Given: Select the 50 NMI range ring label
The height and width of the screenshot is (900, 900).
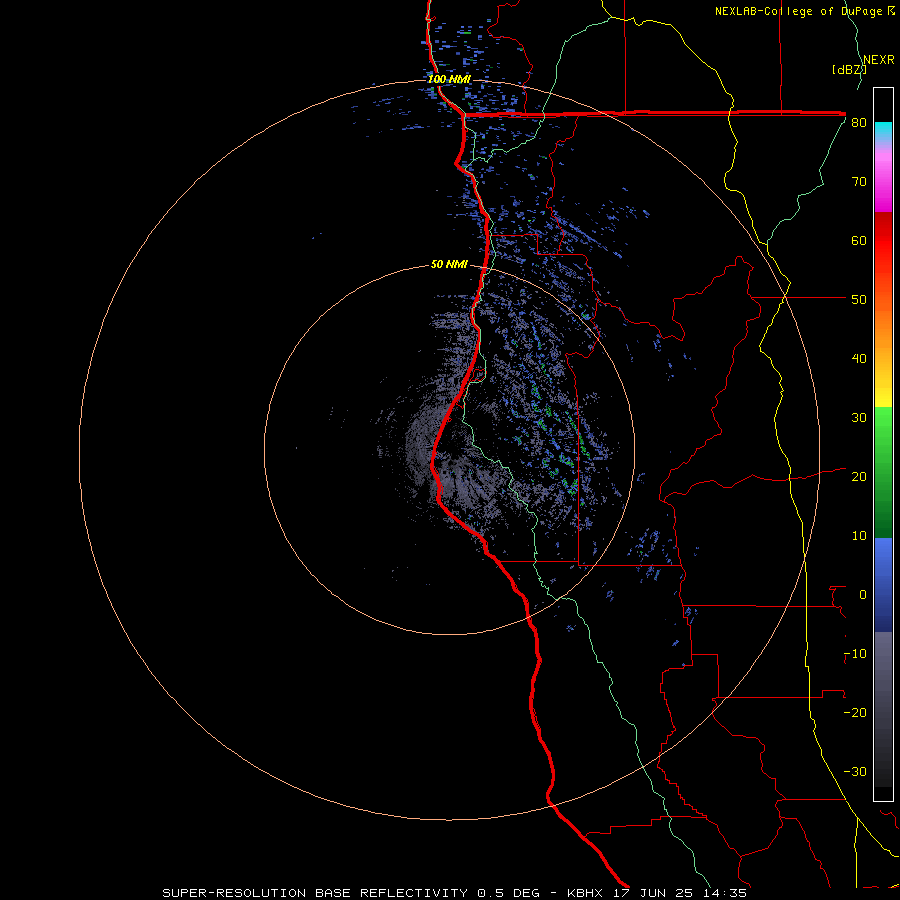Looking at the screenshot, I should (449, 264).
